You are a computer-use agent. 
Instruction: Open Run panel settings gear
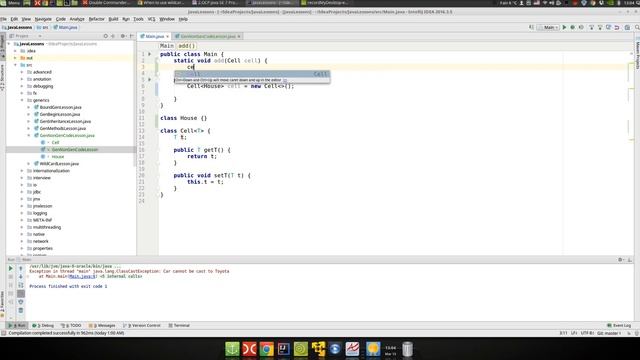620,260
